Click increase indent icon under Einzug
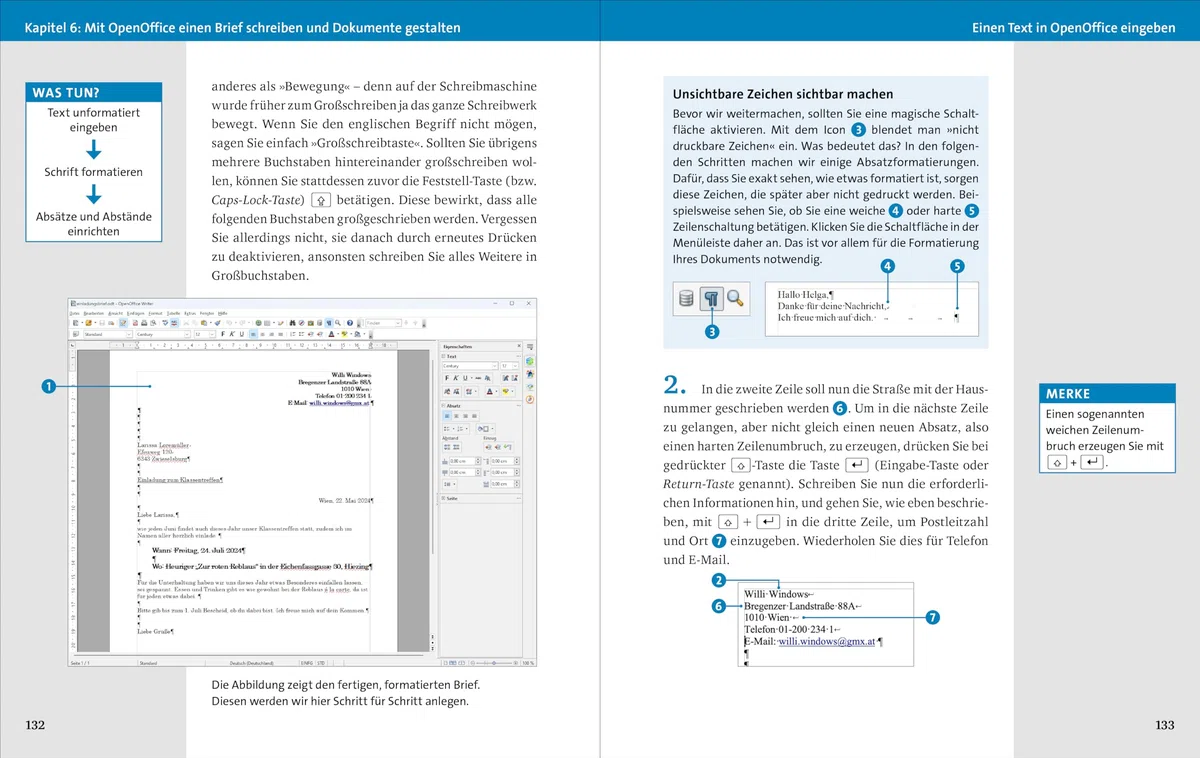 [x=488, y=447]
